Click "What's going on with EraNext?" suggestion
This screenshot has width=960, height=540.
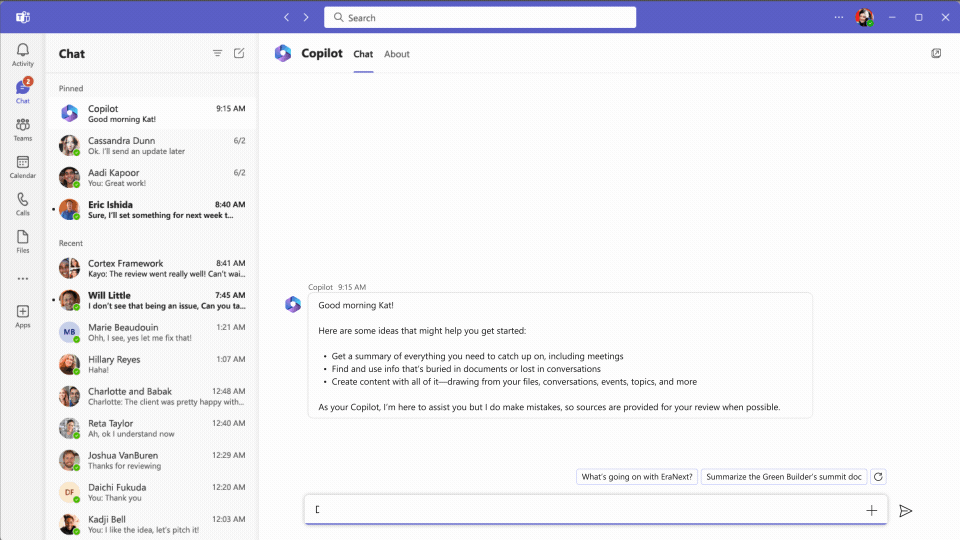click(x=637, y=477)
